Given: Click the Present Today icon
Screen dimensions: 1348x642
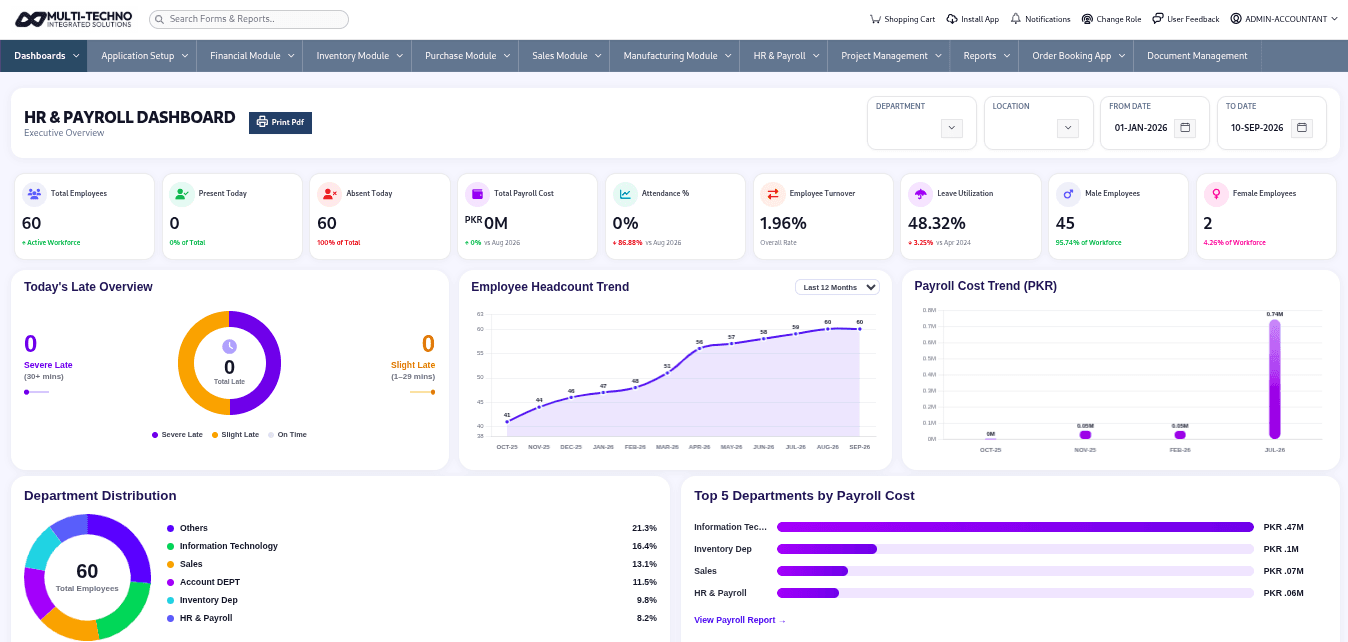Looking at the screenshot, I should tap(182, 194).
